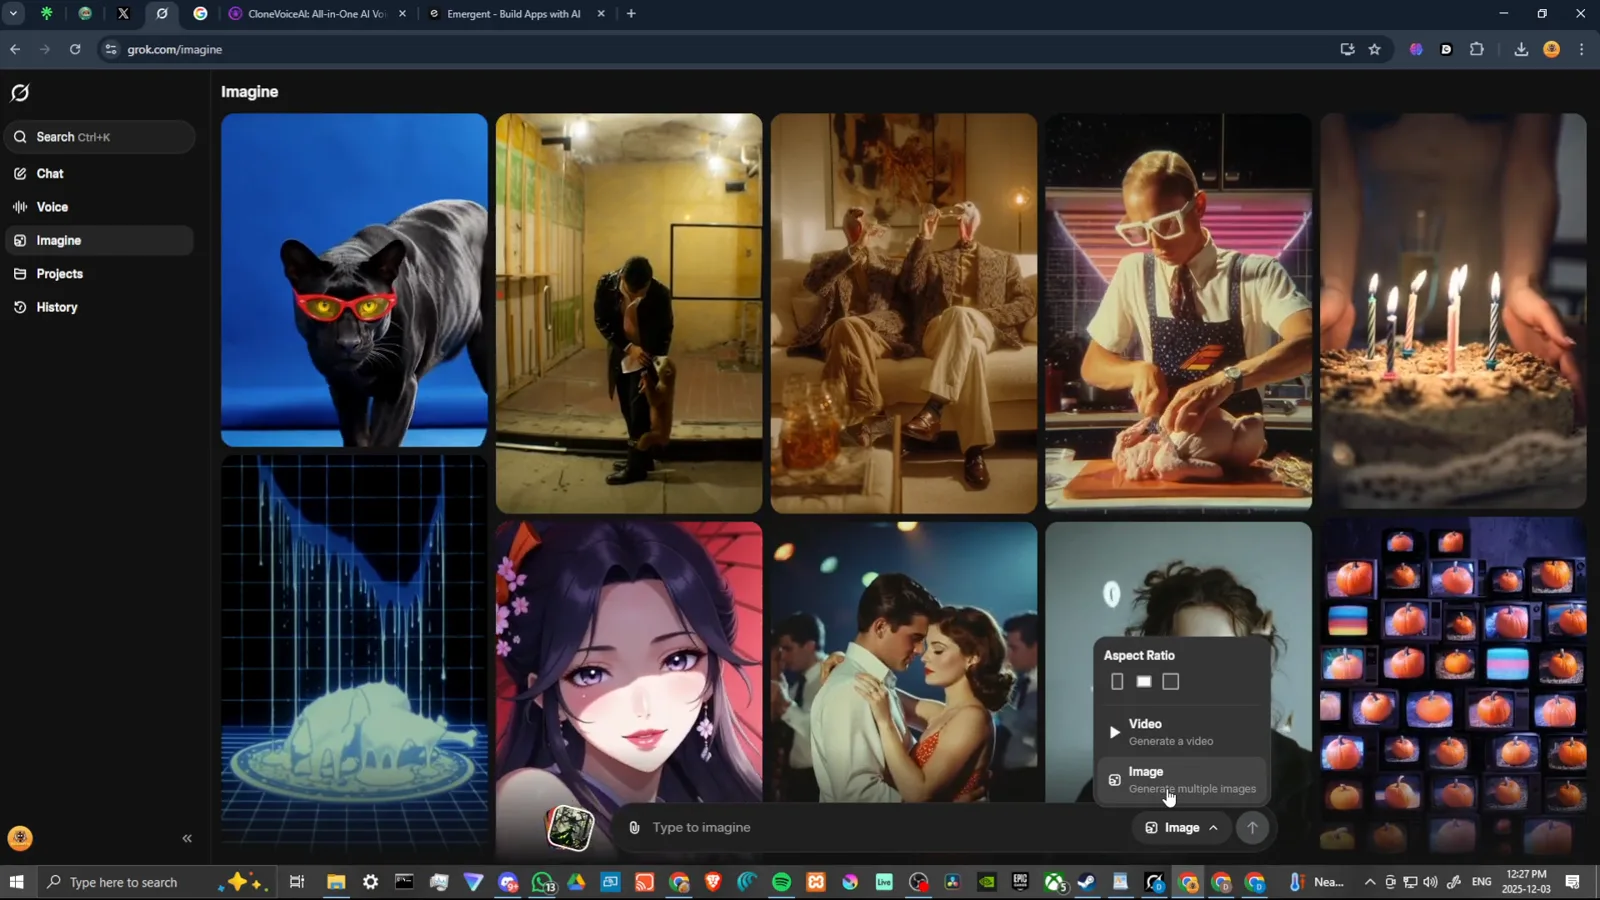Click the Search Ctrl+K field

pos(99,137)
